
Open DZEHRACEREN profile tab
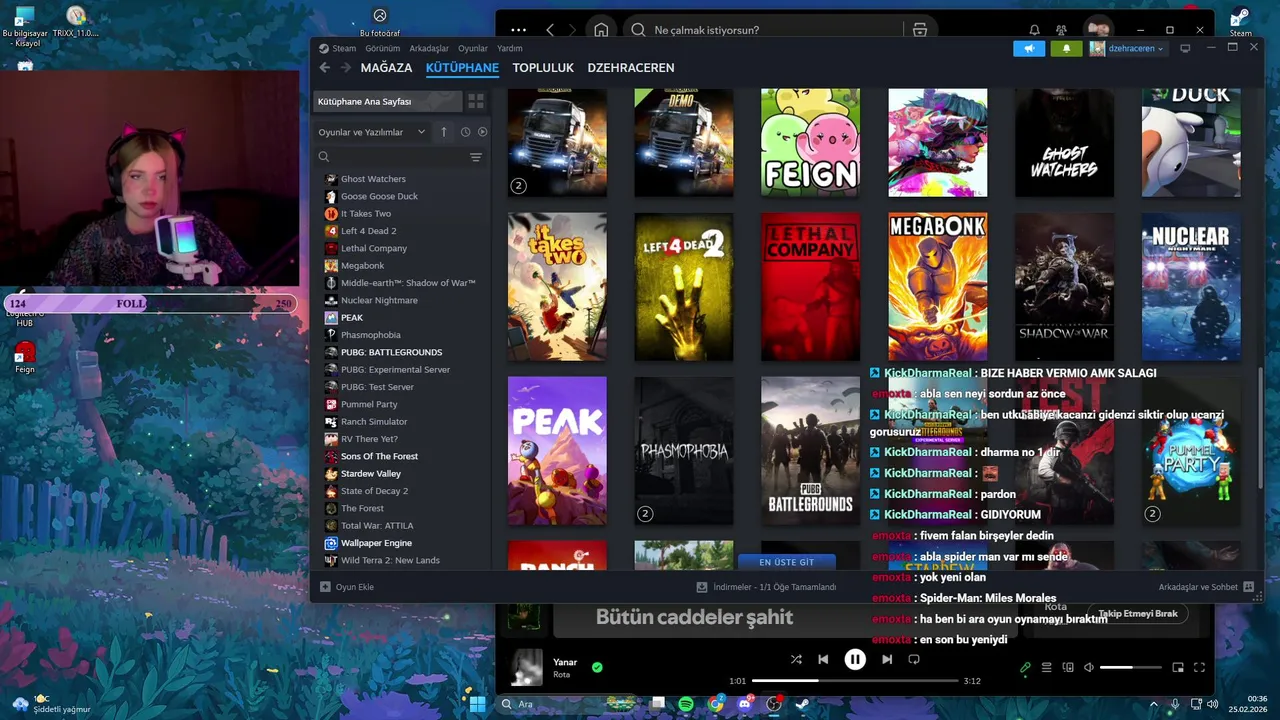point(631,68)
